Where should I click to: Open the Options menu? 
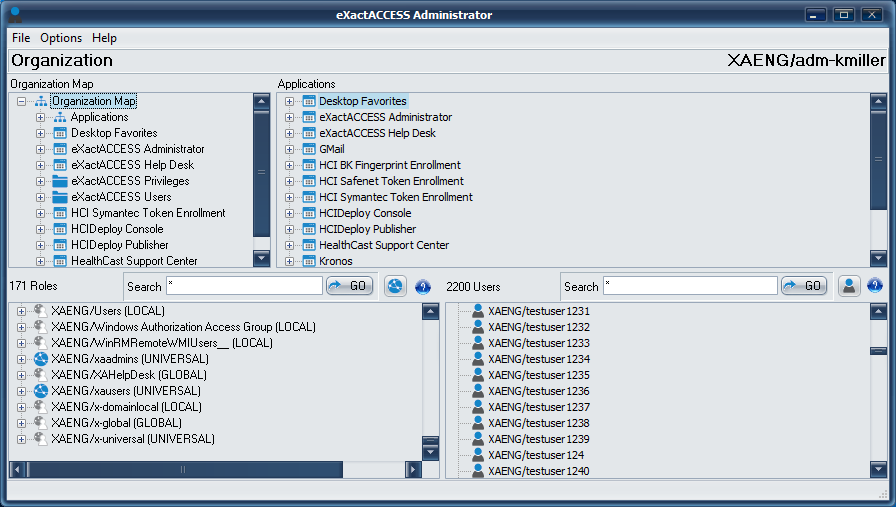(61, 38)
